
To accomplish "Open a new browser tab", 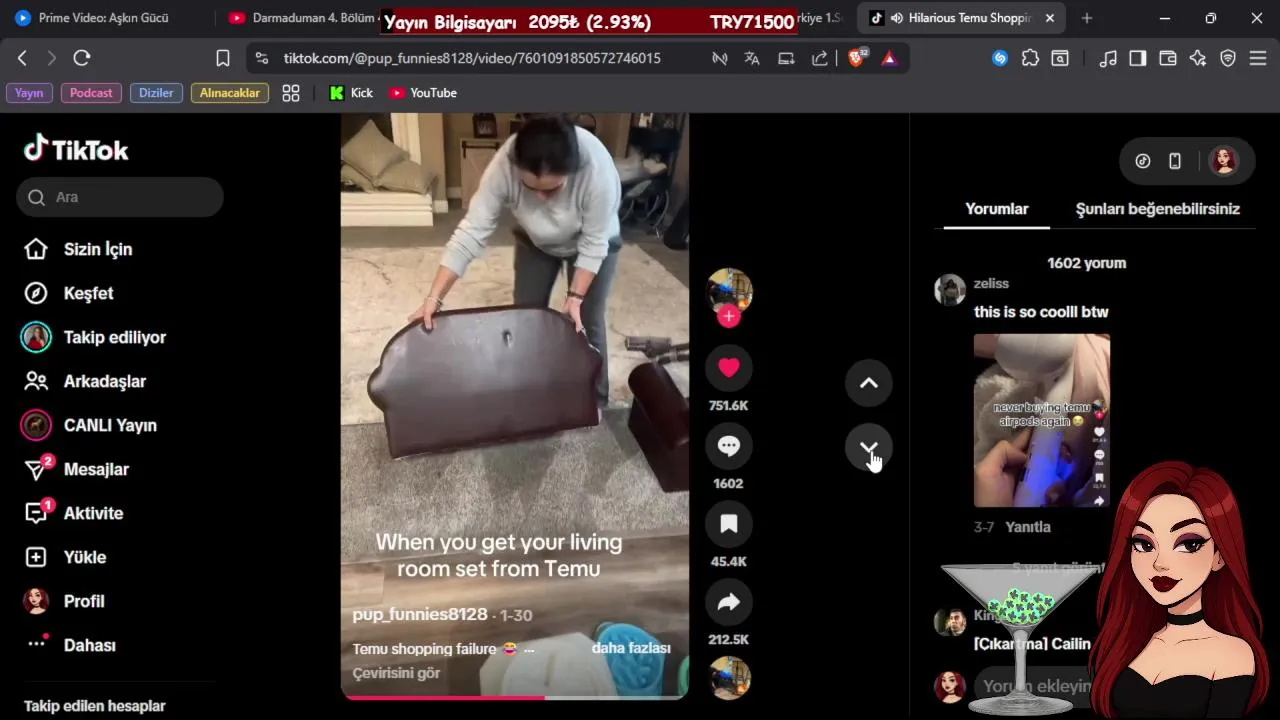I will coord(1087,18).
